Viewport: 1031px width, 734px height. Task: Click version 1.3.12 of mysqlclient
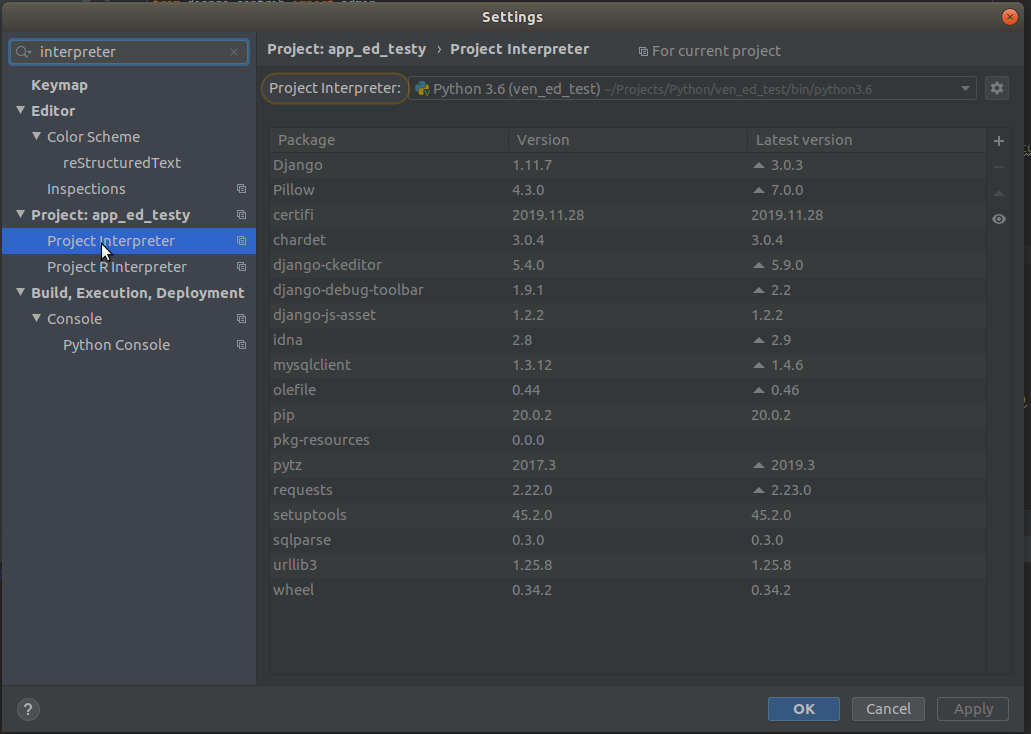(532, 365)
